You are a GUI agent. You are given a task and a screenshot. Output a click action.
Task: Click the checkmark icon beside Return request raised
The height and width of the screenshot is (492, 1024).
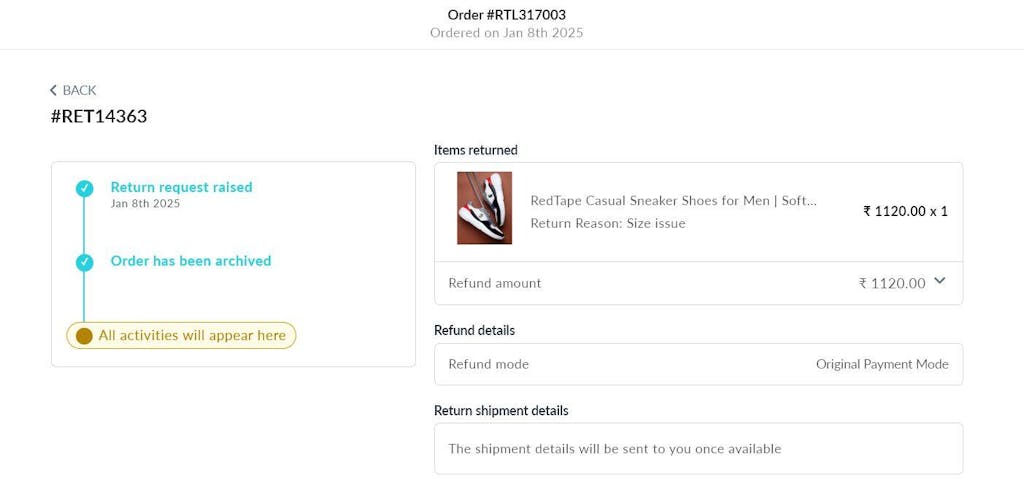85,188
